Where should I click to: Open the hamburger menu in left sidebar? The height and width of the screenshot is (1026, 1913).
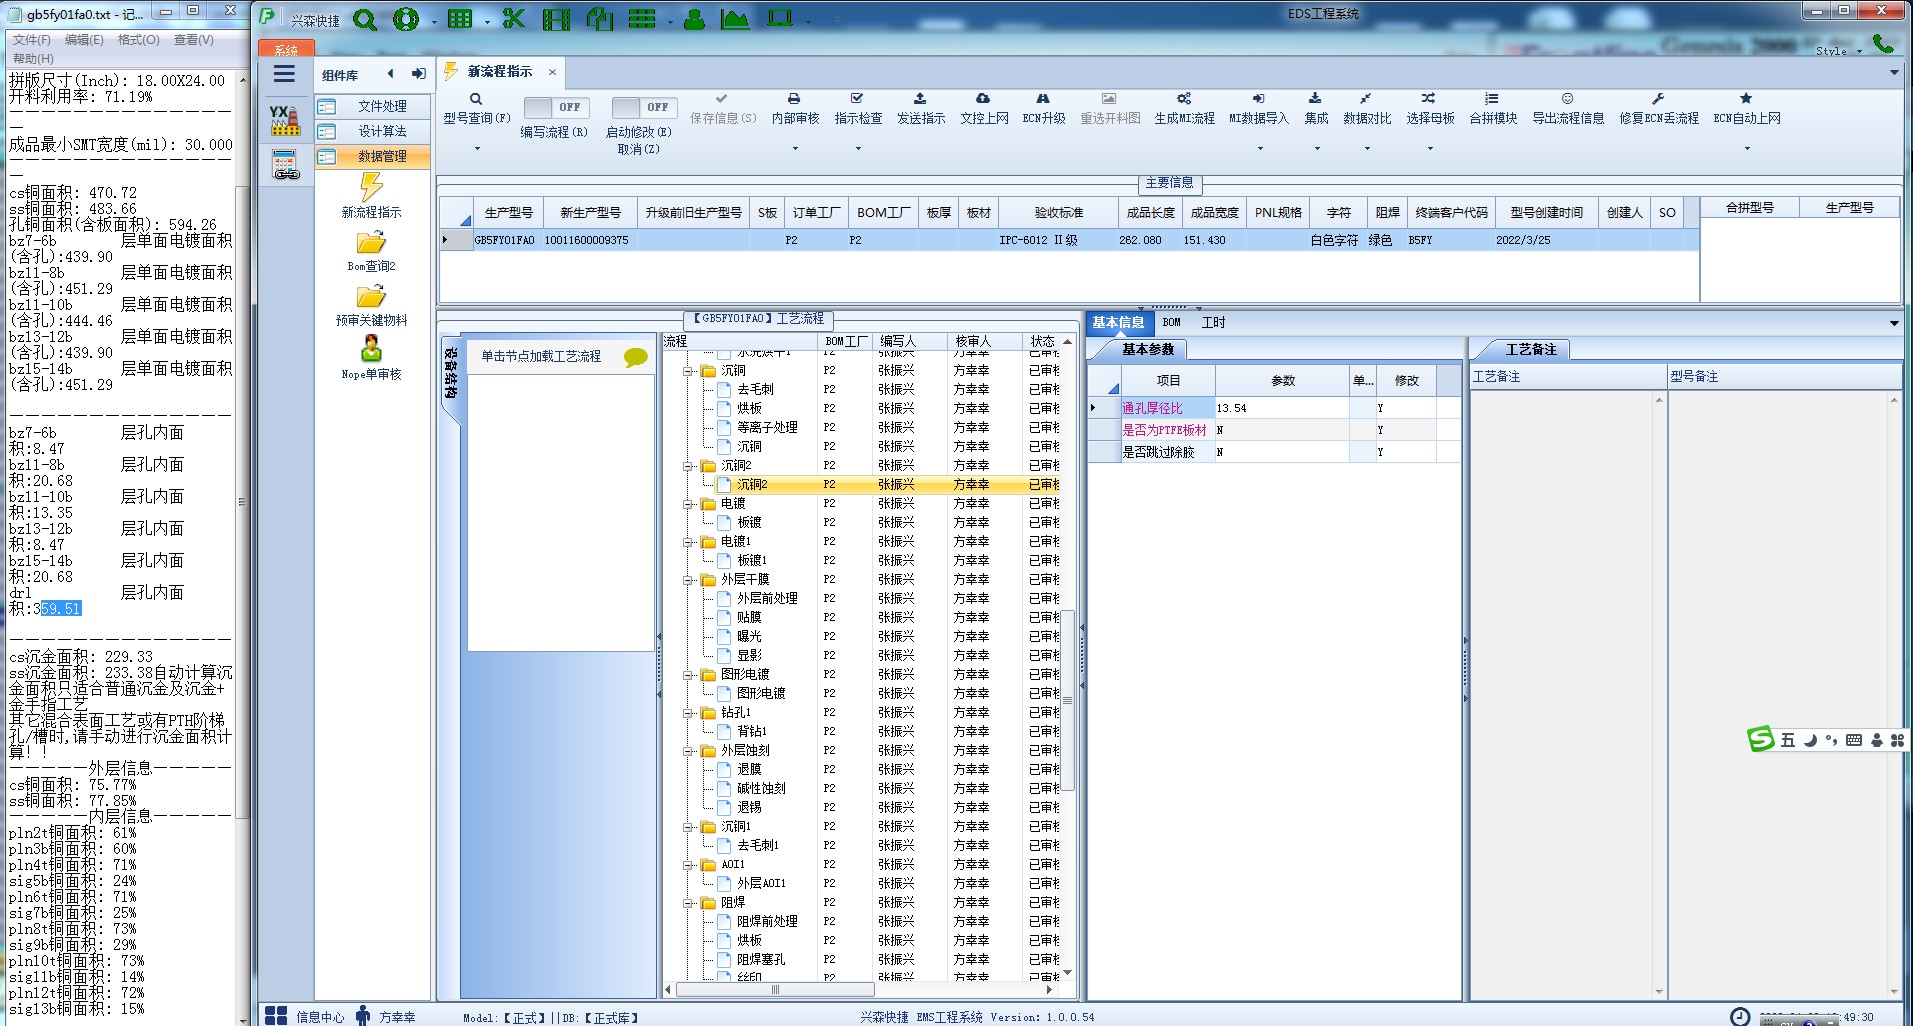[284, 74]
